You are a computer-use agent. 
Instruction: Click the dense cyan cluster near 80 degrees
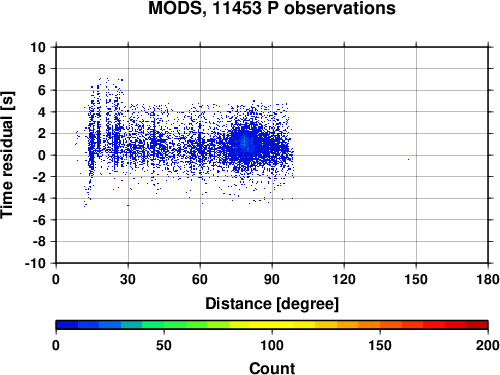pyautogui.click(x=245, y=143)
